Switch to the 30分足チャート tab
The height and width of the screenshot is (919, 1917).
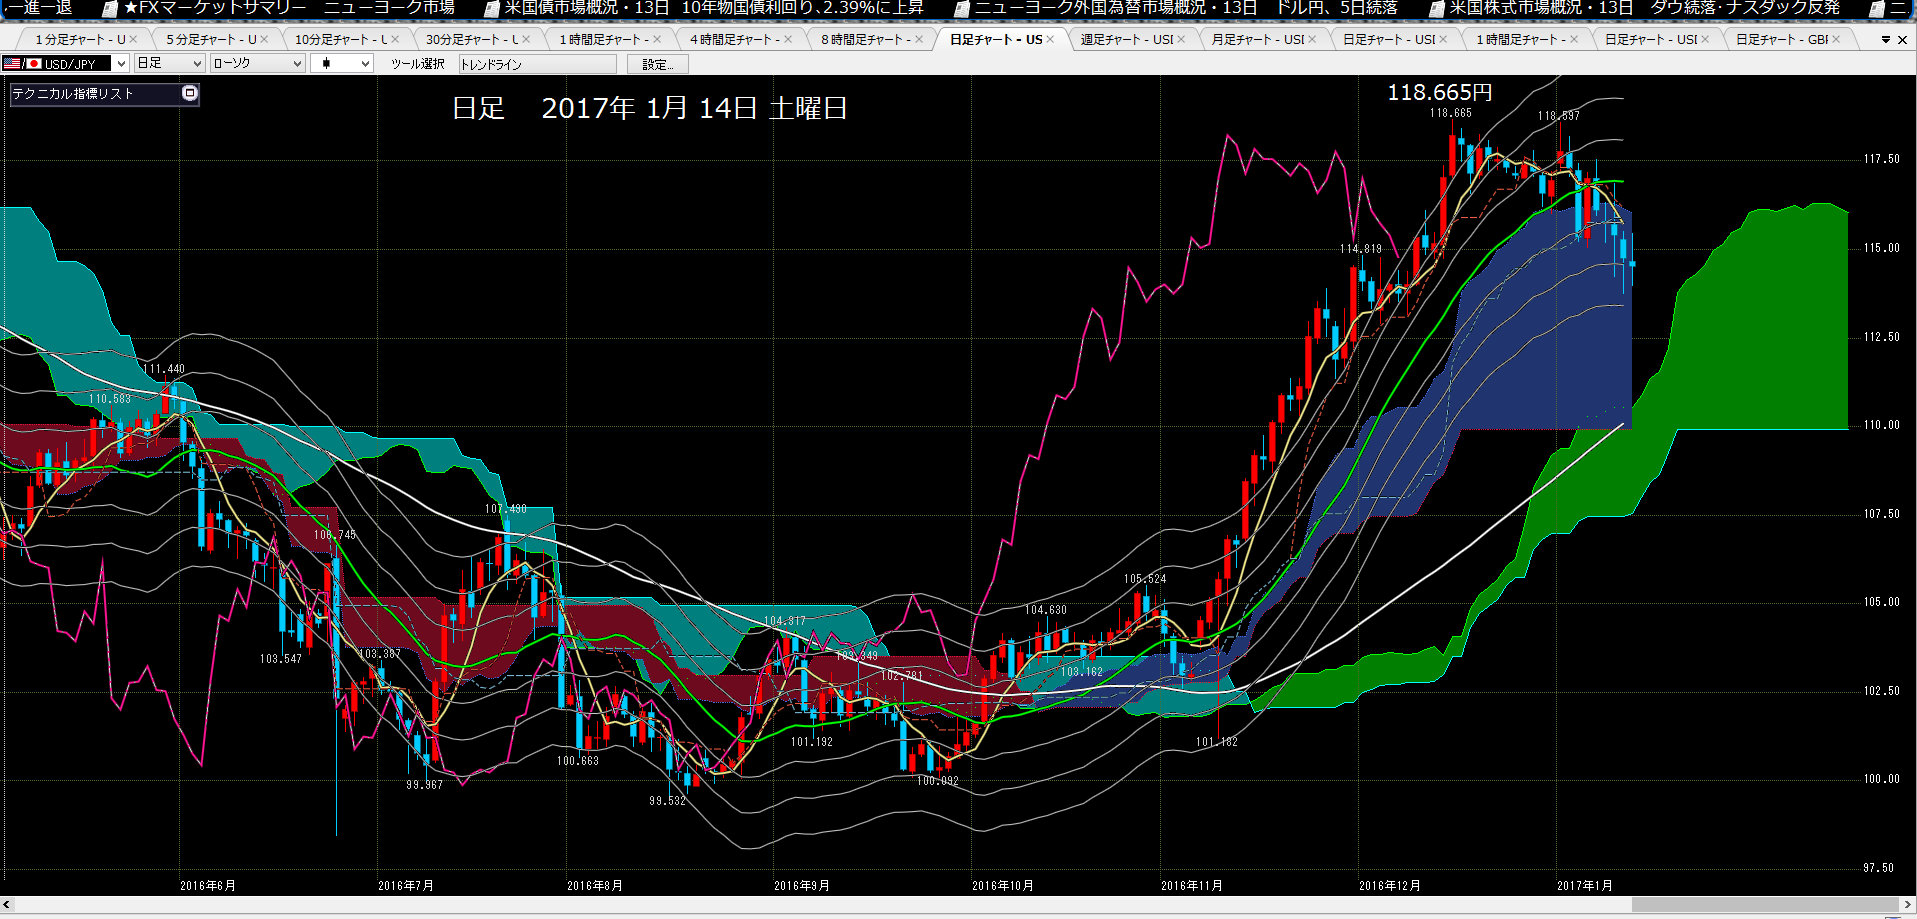(472, 40)
